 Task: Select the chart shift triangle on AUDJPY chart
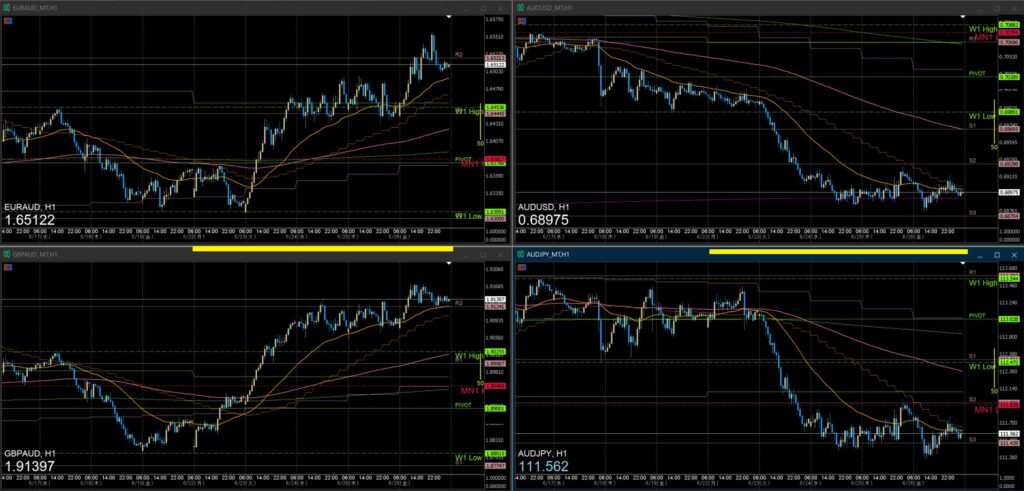point(963,262)
